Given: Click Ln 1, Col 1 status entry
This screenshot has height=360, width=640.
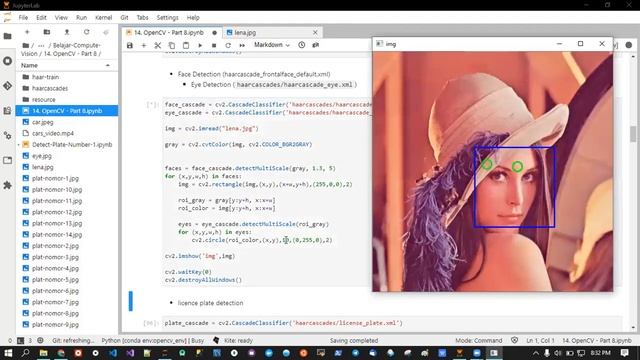Looking at the screenshot, I should point(540,340).
